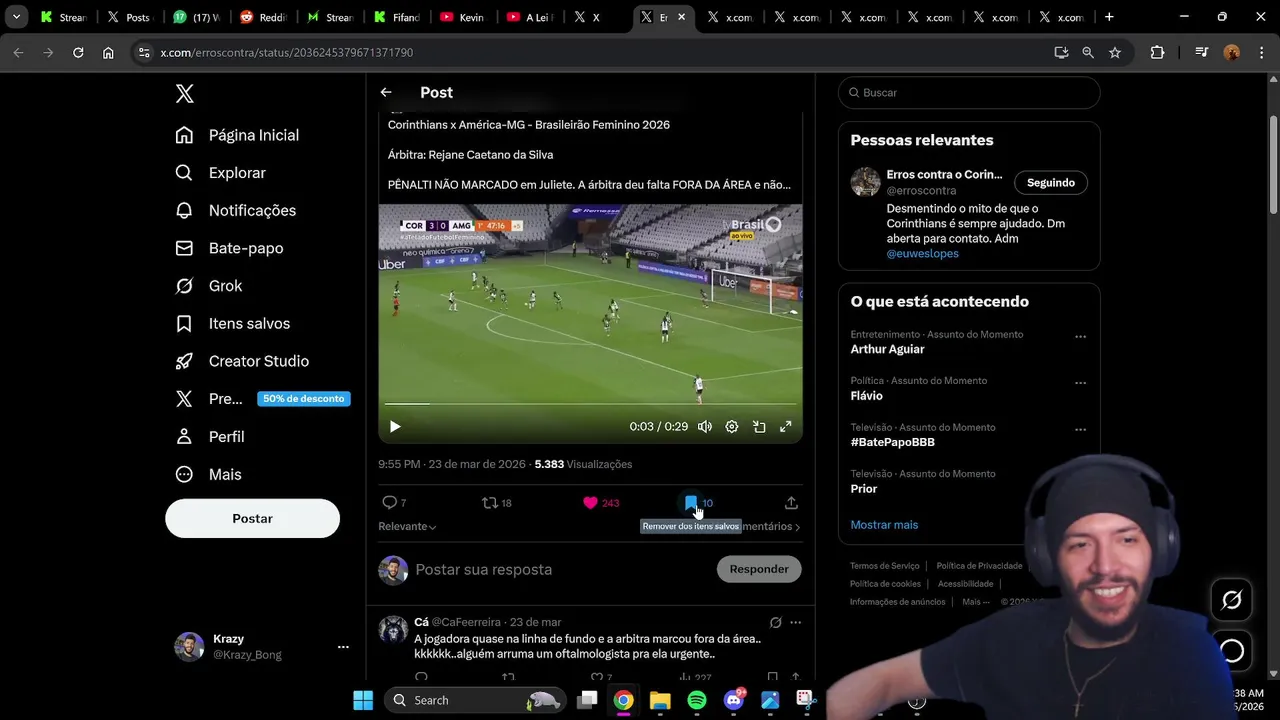The width and height of the screenshot is (1280, 720).
Task: Open Arthur Aguiar trending topic
Action: coord(887,349)
